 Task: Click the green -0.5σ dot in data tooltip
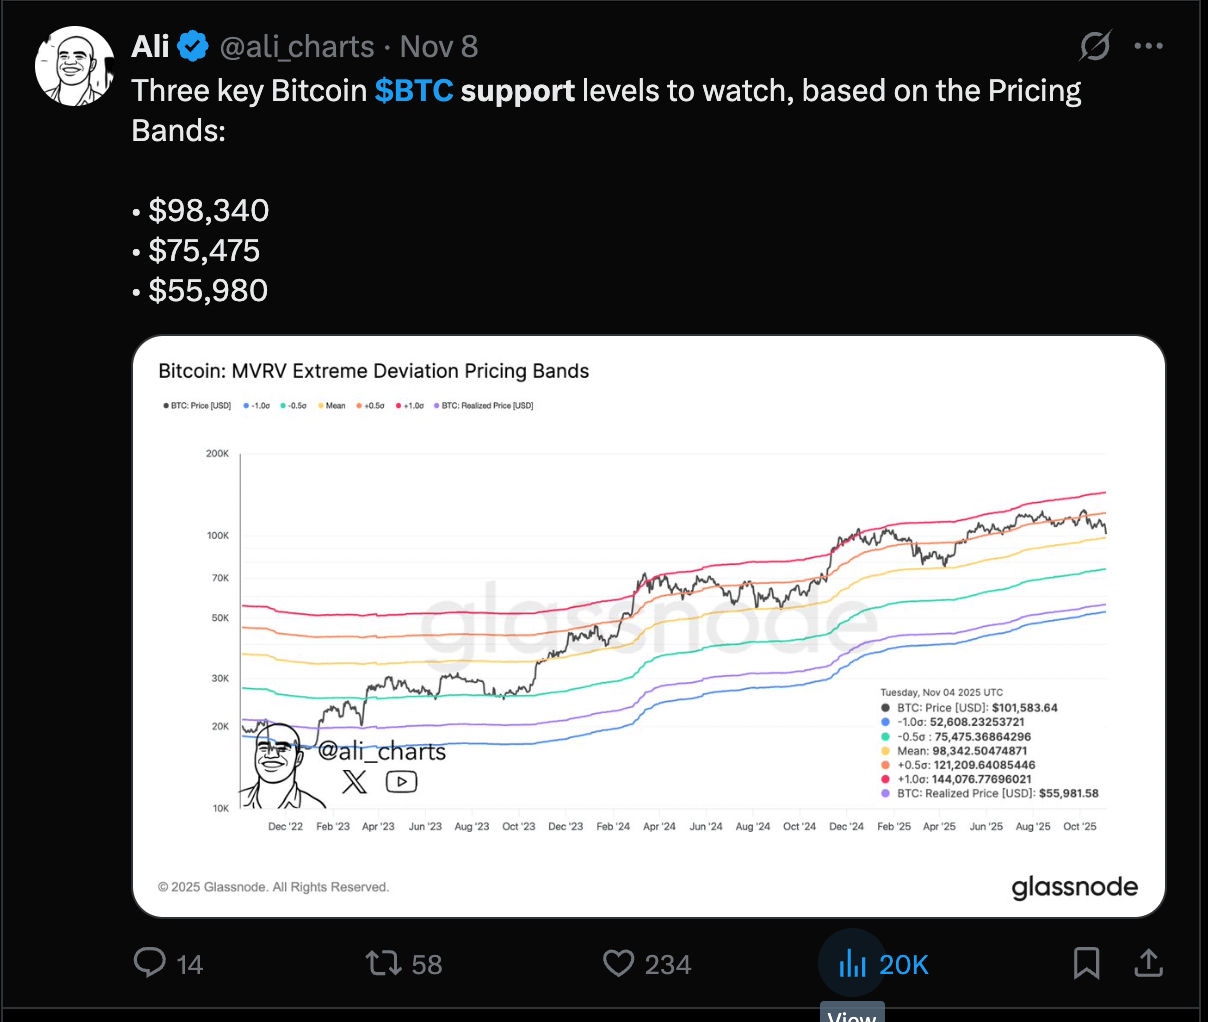[x=885, y=736]
